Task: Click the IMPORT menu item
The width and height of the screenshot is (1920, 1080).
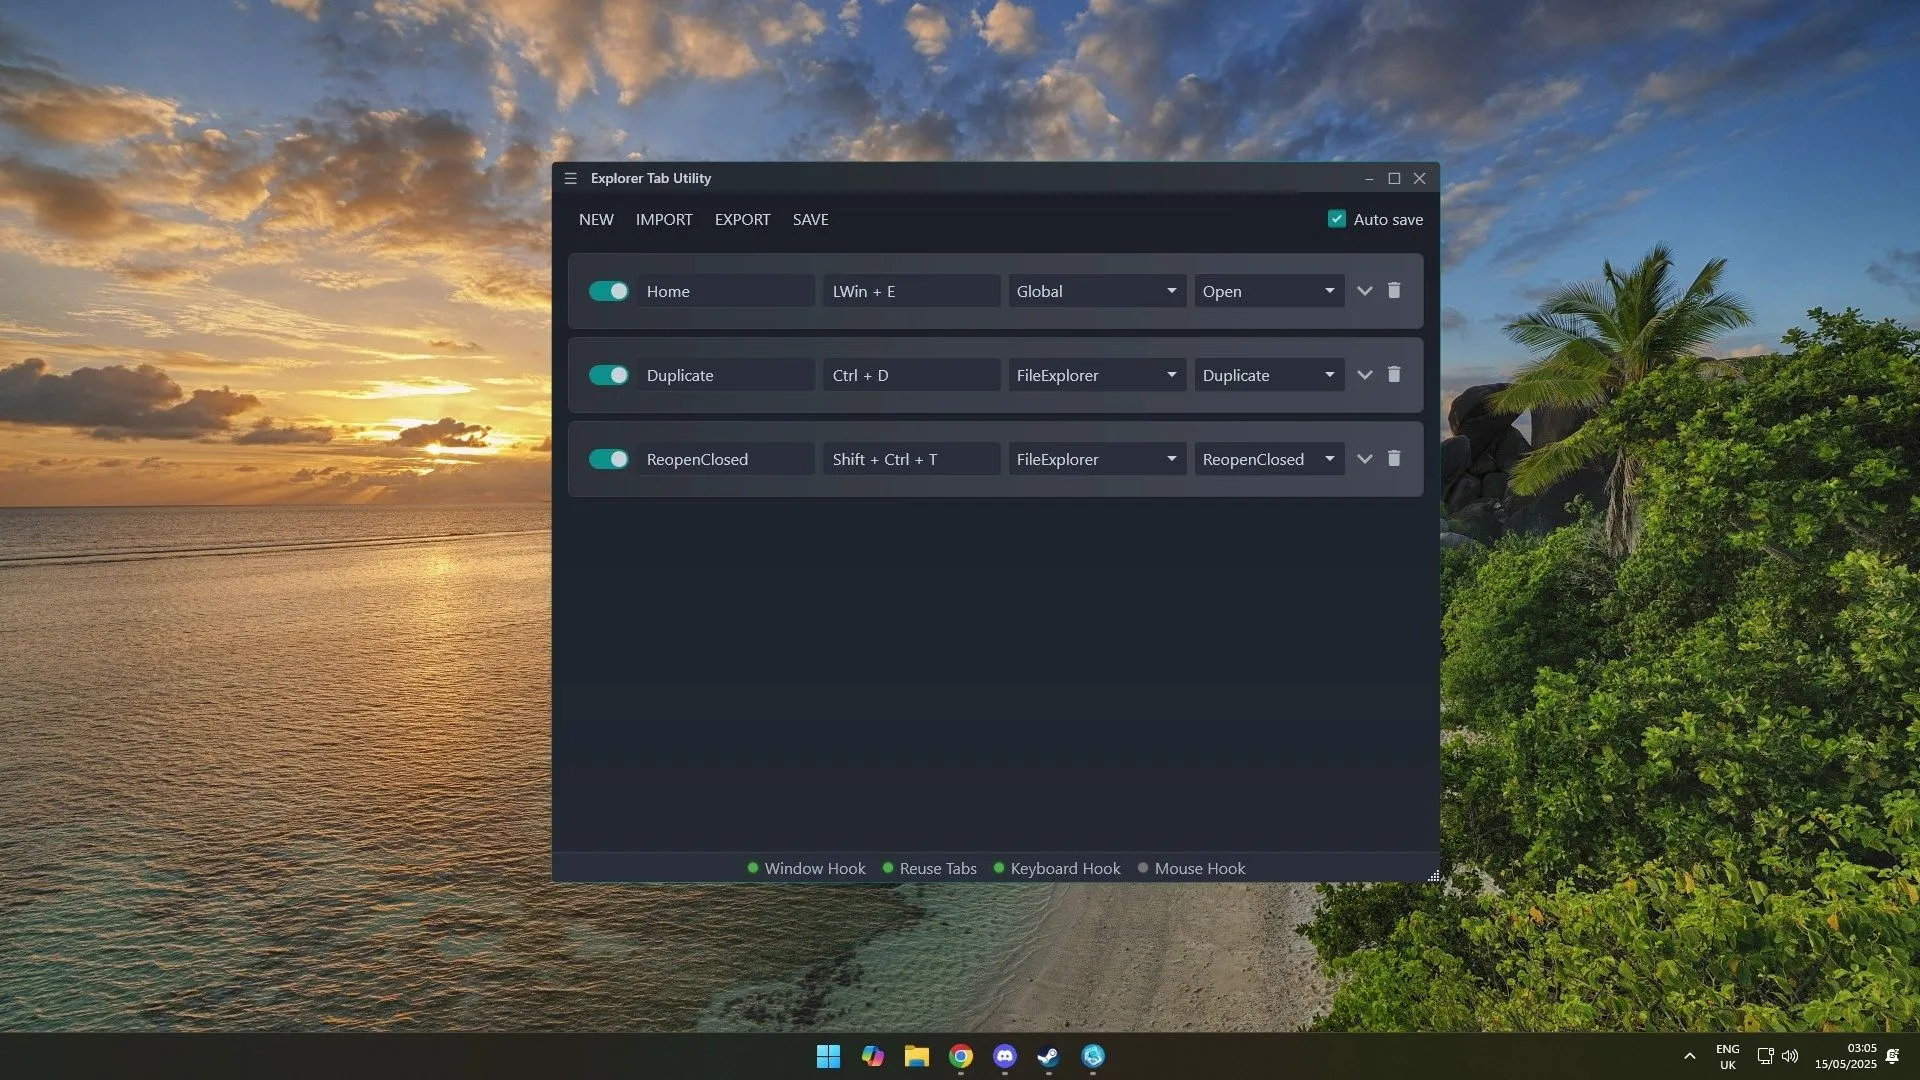Action: [x=663, y=220]
